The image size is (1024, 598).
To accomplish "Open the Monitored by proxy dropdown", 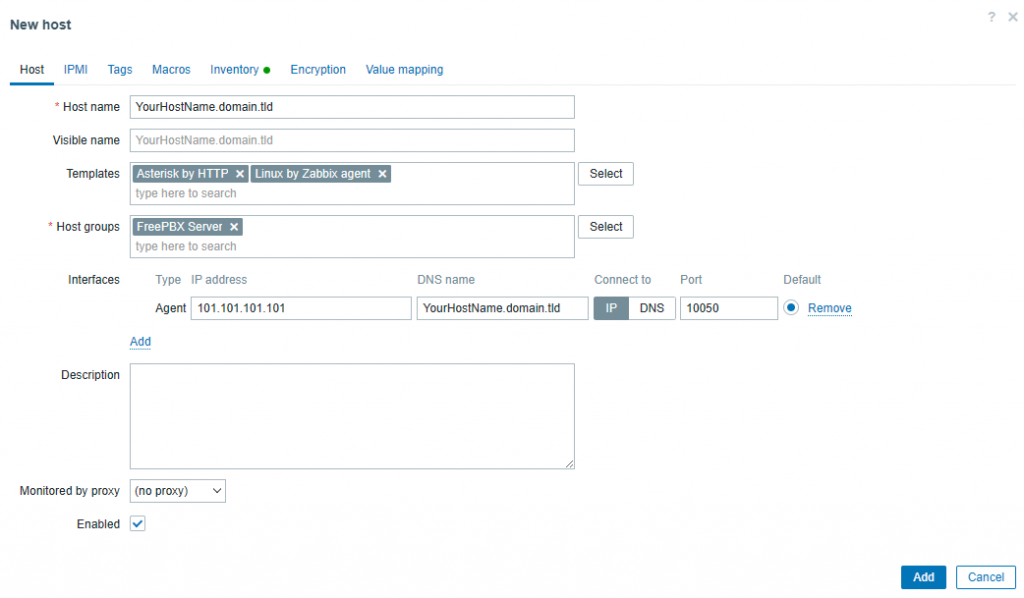I will (178, 491).
